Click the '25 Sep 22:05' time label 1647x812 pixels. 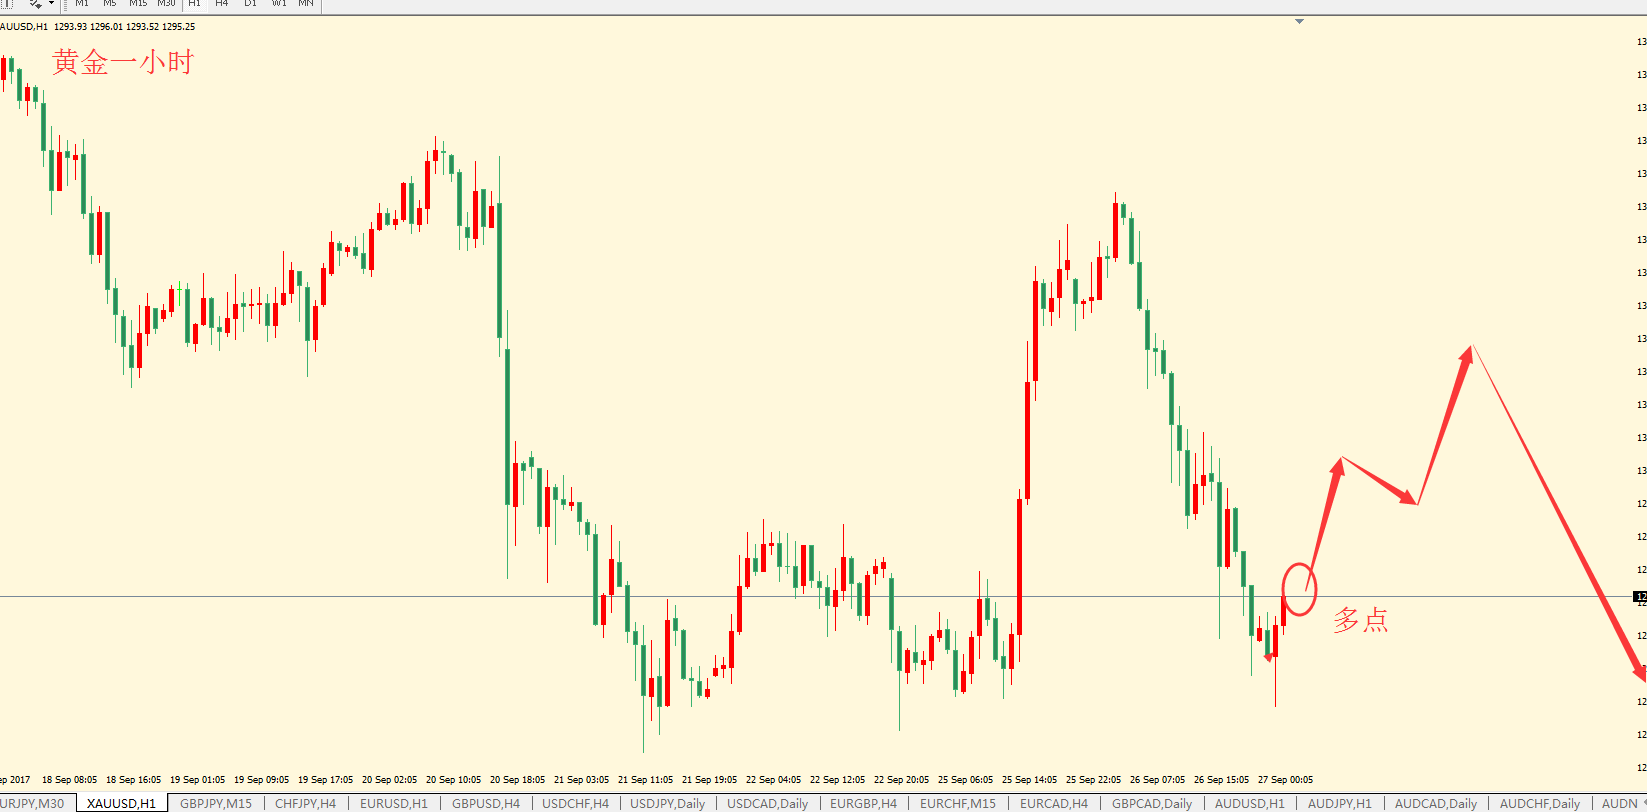[1093, 780]
